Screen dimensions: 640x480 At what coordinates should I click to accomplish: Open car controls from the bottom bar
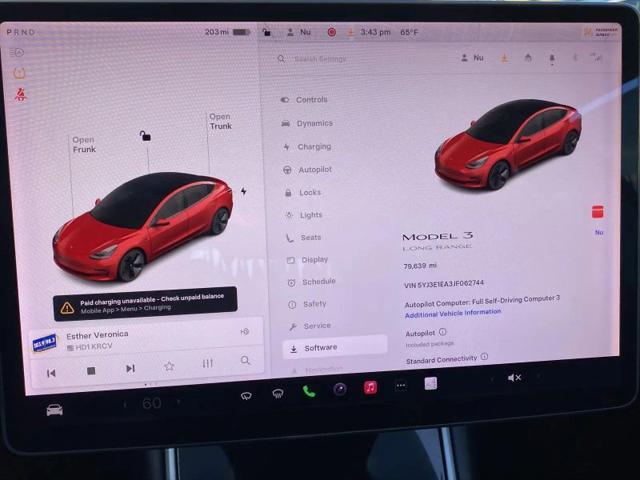point(55,410)
